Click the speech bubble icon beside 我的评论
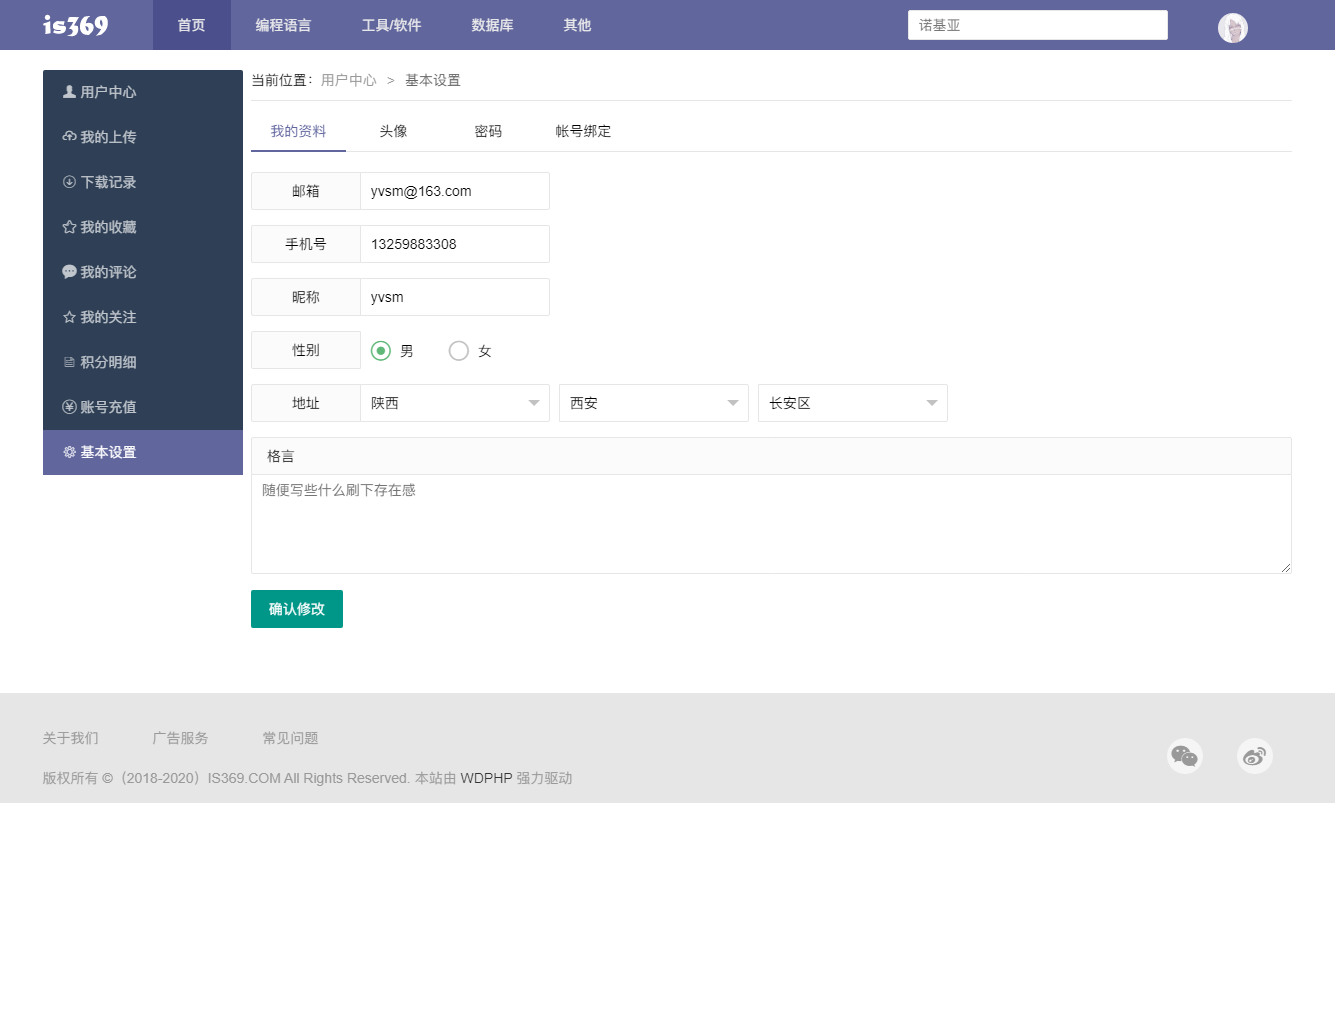 (x=69, y=272)
